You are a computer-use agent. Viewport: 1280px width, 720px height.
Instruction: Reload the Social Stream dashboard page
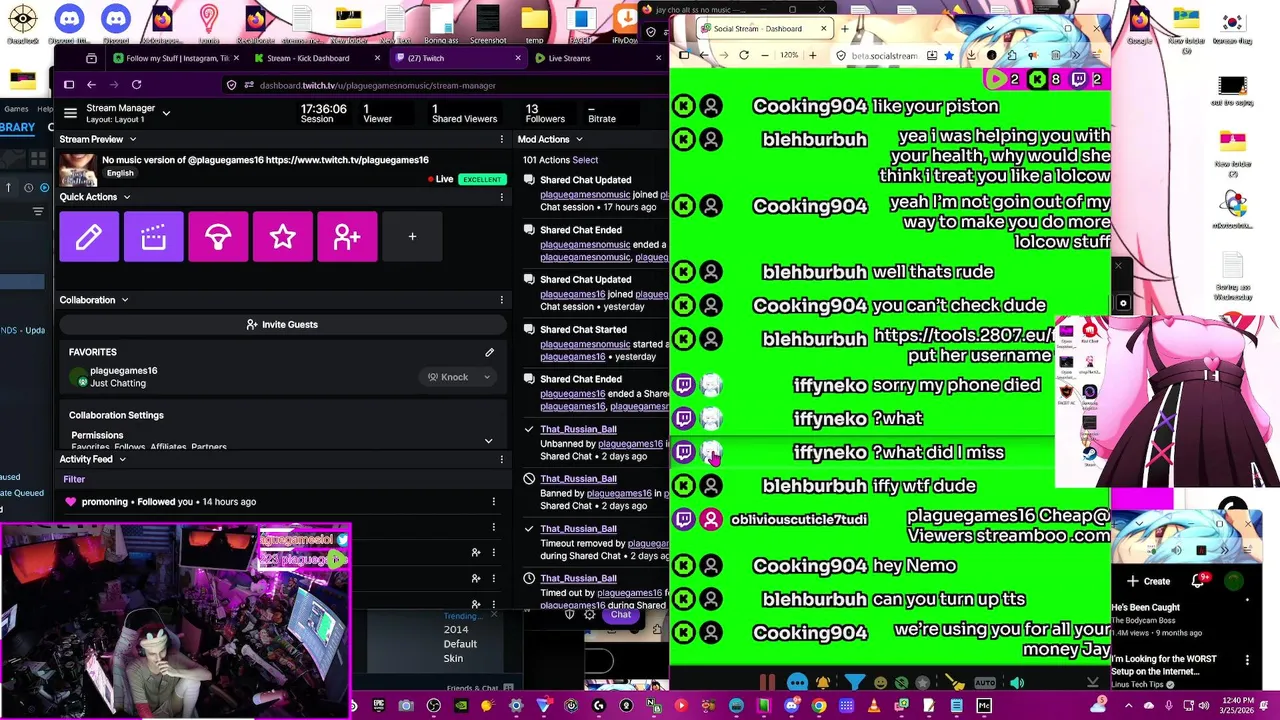point(744,56)
